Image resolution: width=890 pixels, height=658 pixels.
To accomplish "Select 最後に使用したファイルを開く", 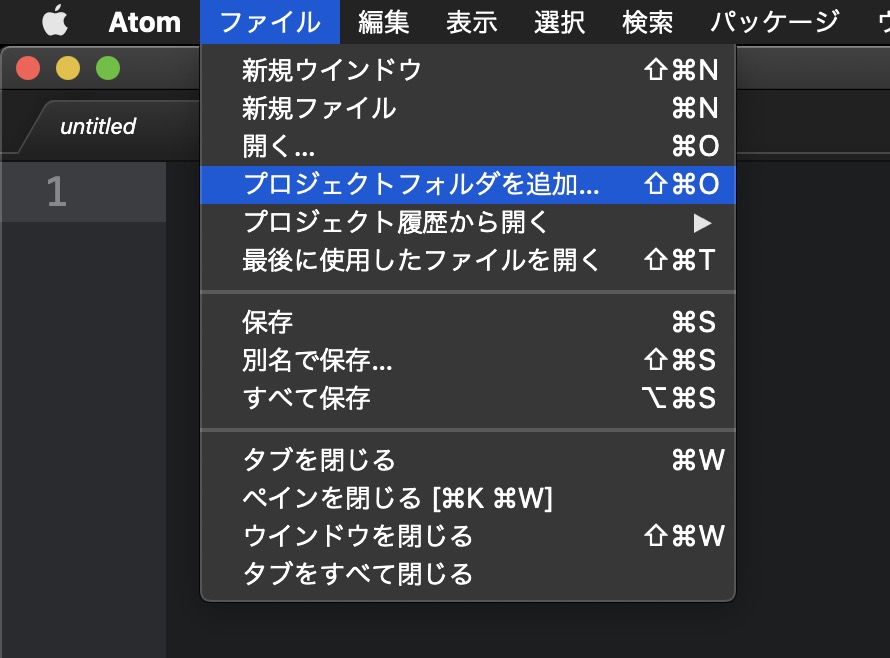I will click(422, 260).
